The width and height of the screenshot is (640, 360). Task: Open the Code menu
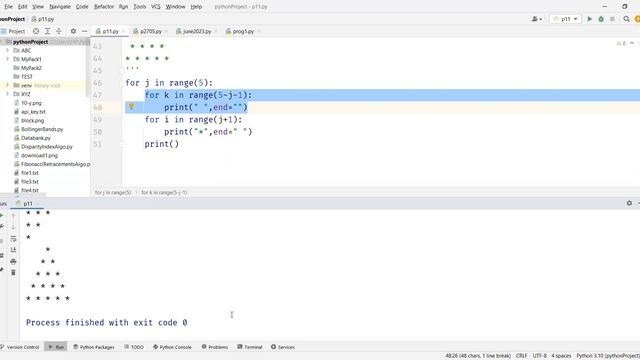[82, 7]
